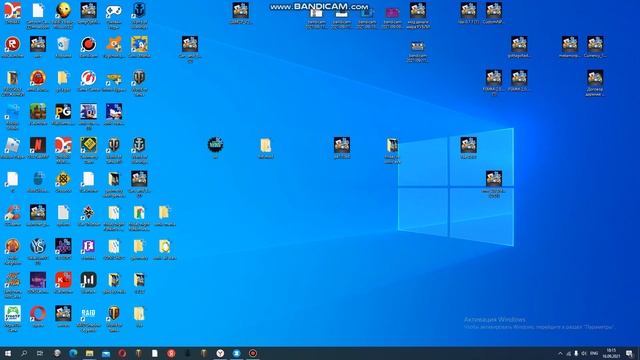Open the red Yandex icon in taskbar

pyautogui.click(x=171, y=353)
